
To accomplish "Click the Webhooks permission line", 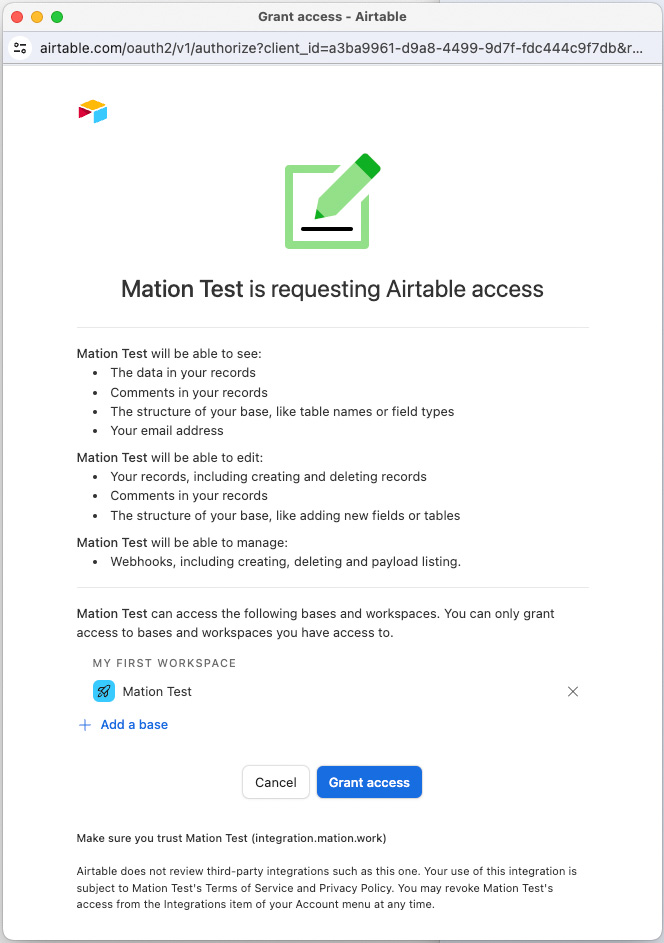I will (285, 562).
